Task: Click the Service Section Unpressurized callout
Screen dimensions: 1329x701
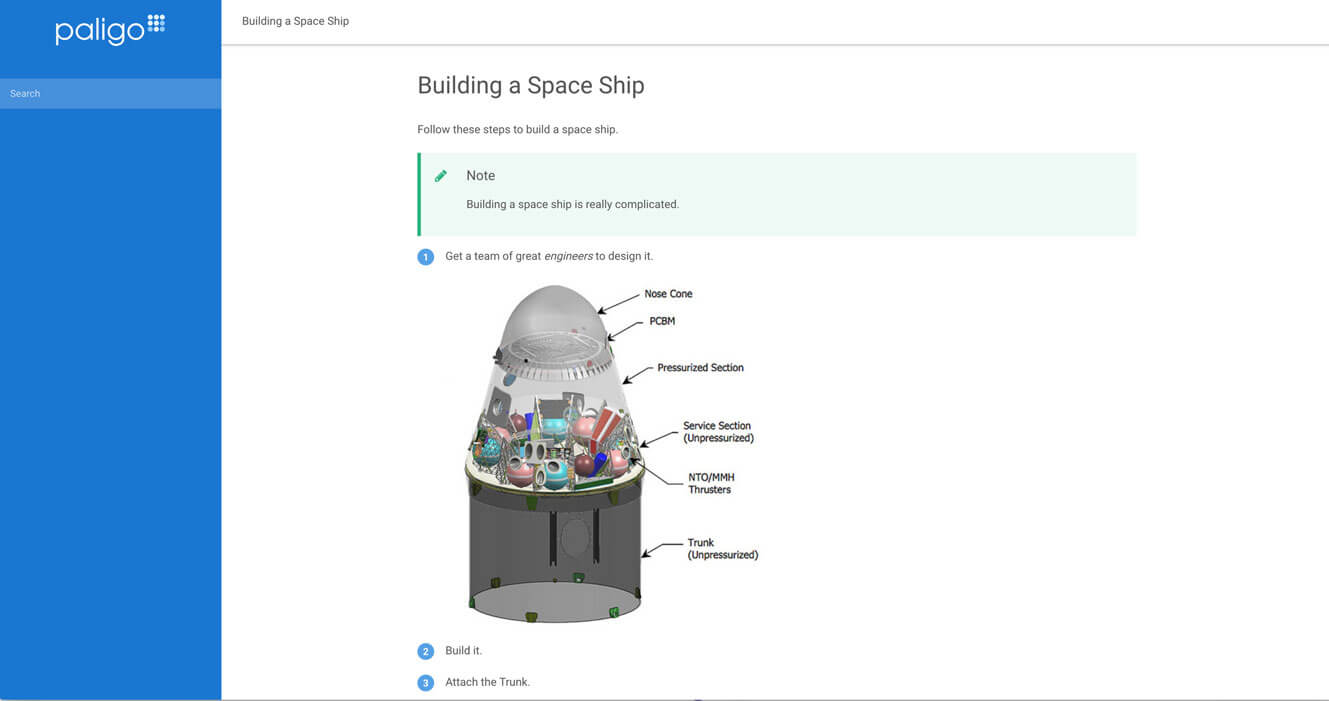Action: pyautogui.click(x=717, y=432)
